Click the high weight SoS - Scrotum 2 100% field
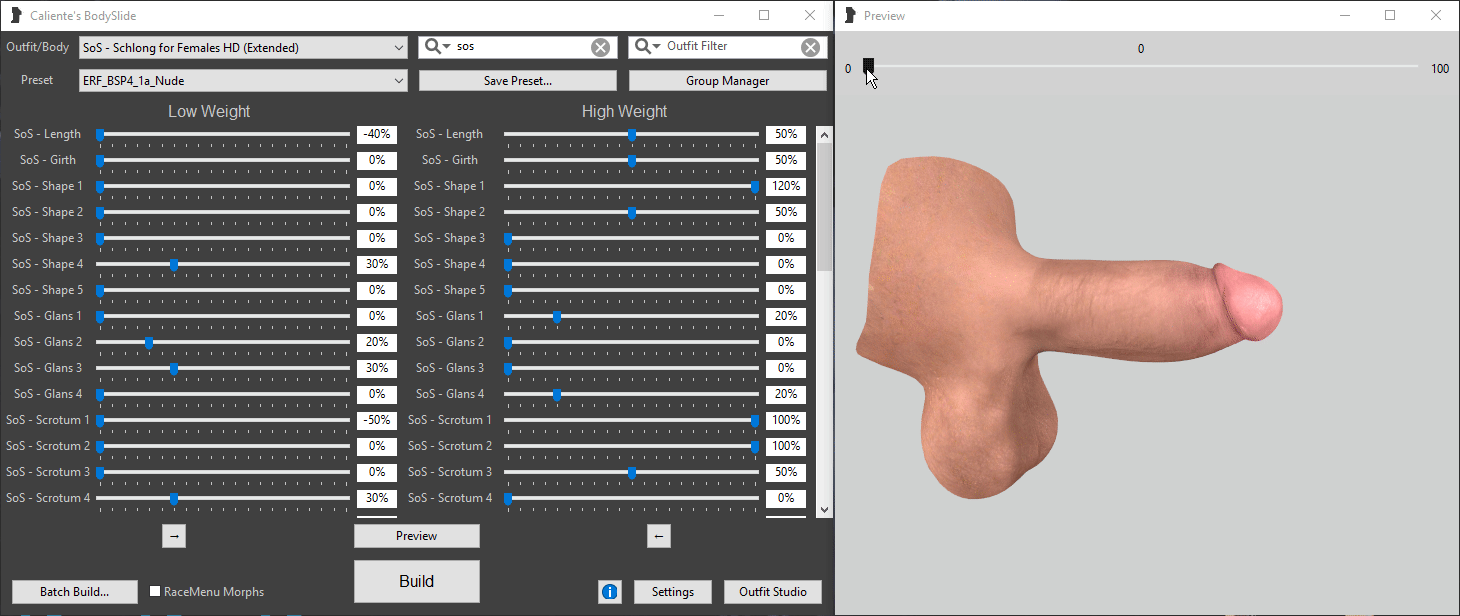 786,446
